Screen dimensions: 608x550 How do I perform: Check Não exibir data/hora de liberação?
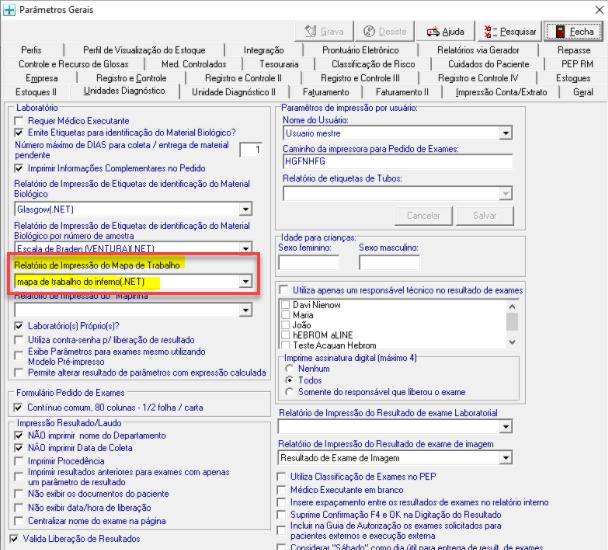(18, 508)
